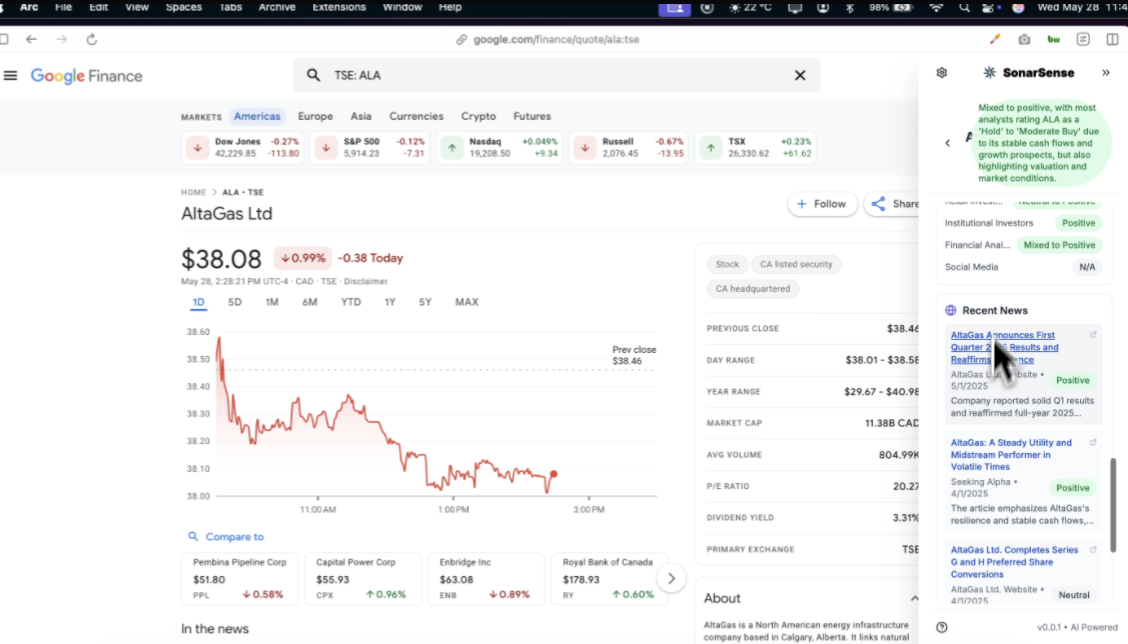Select the 1Y chart range
Image resolution: width=1128 pixels, height=644 pixels.
tap(390, 302)
